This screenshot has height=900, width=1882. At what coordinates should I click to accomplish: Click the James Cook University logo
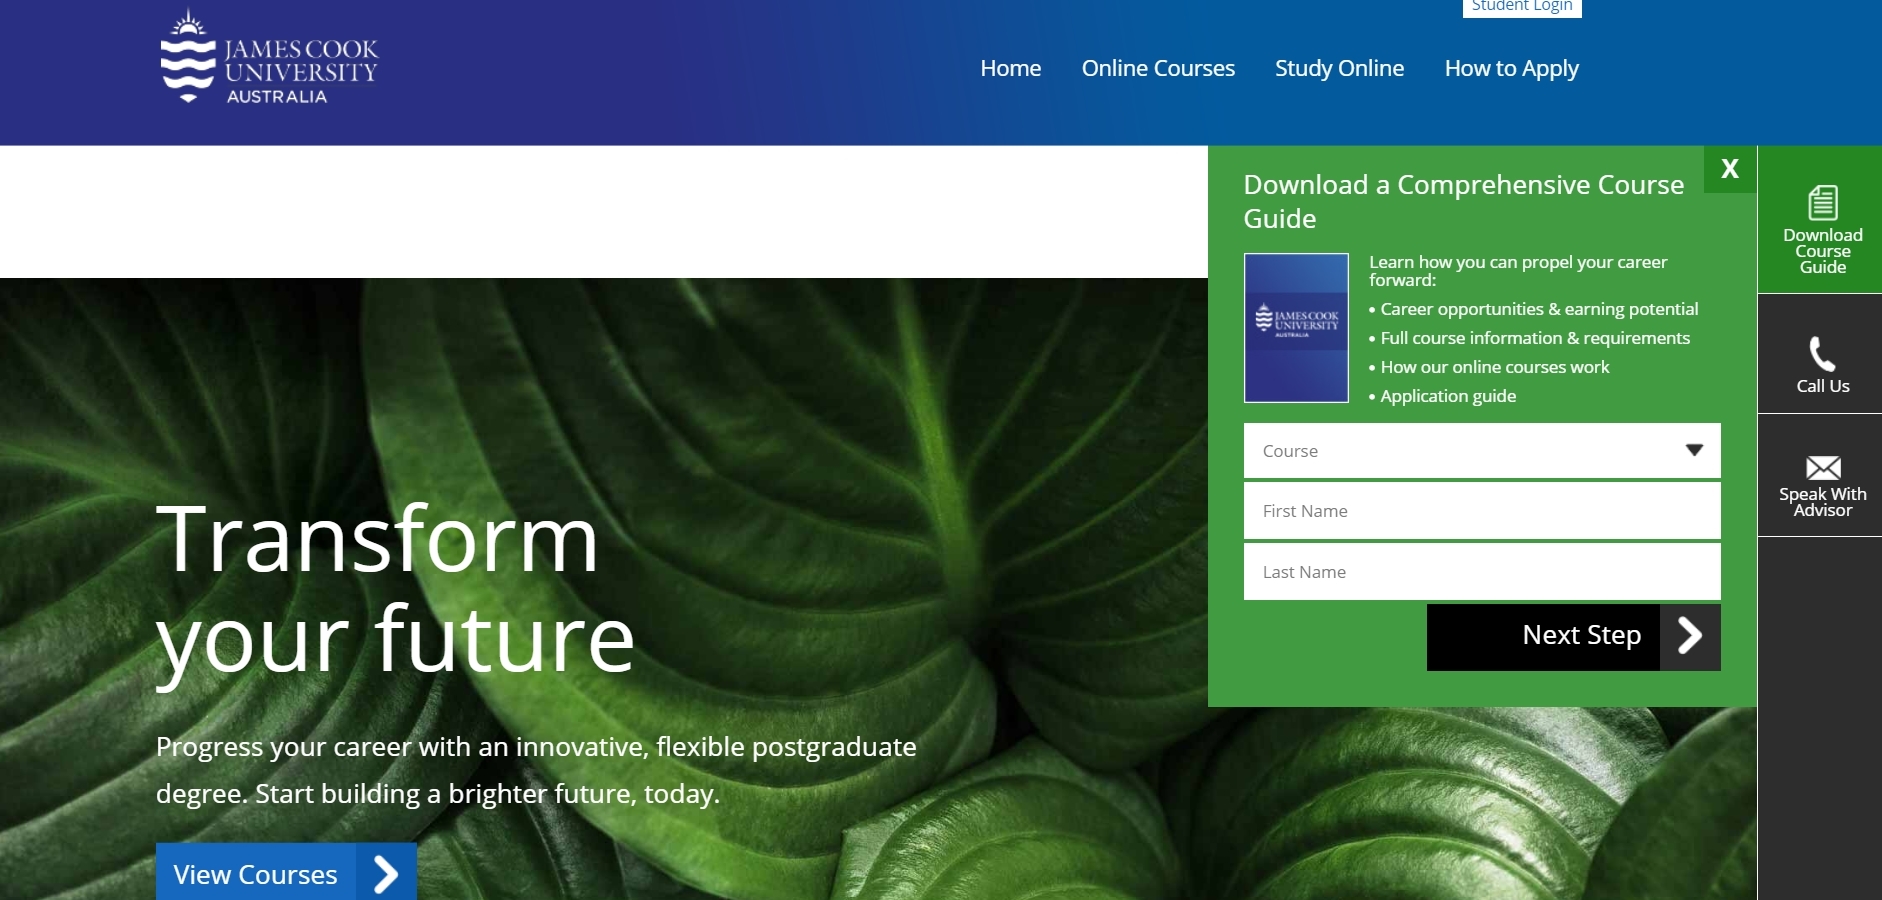point(269,56)
